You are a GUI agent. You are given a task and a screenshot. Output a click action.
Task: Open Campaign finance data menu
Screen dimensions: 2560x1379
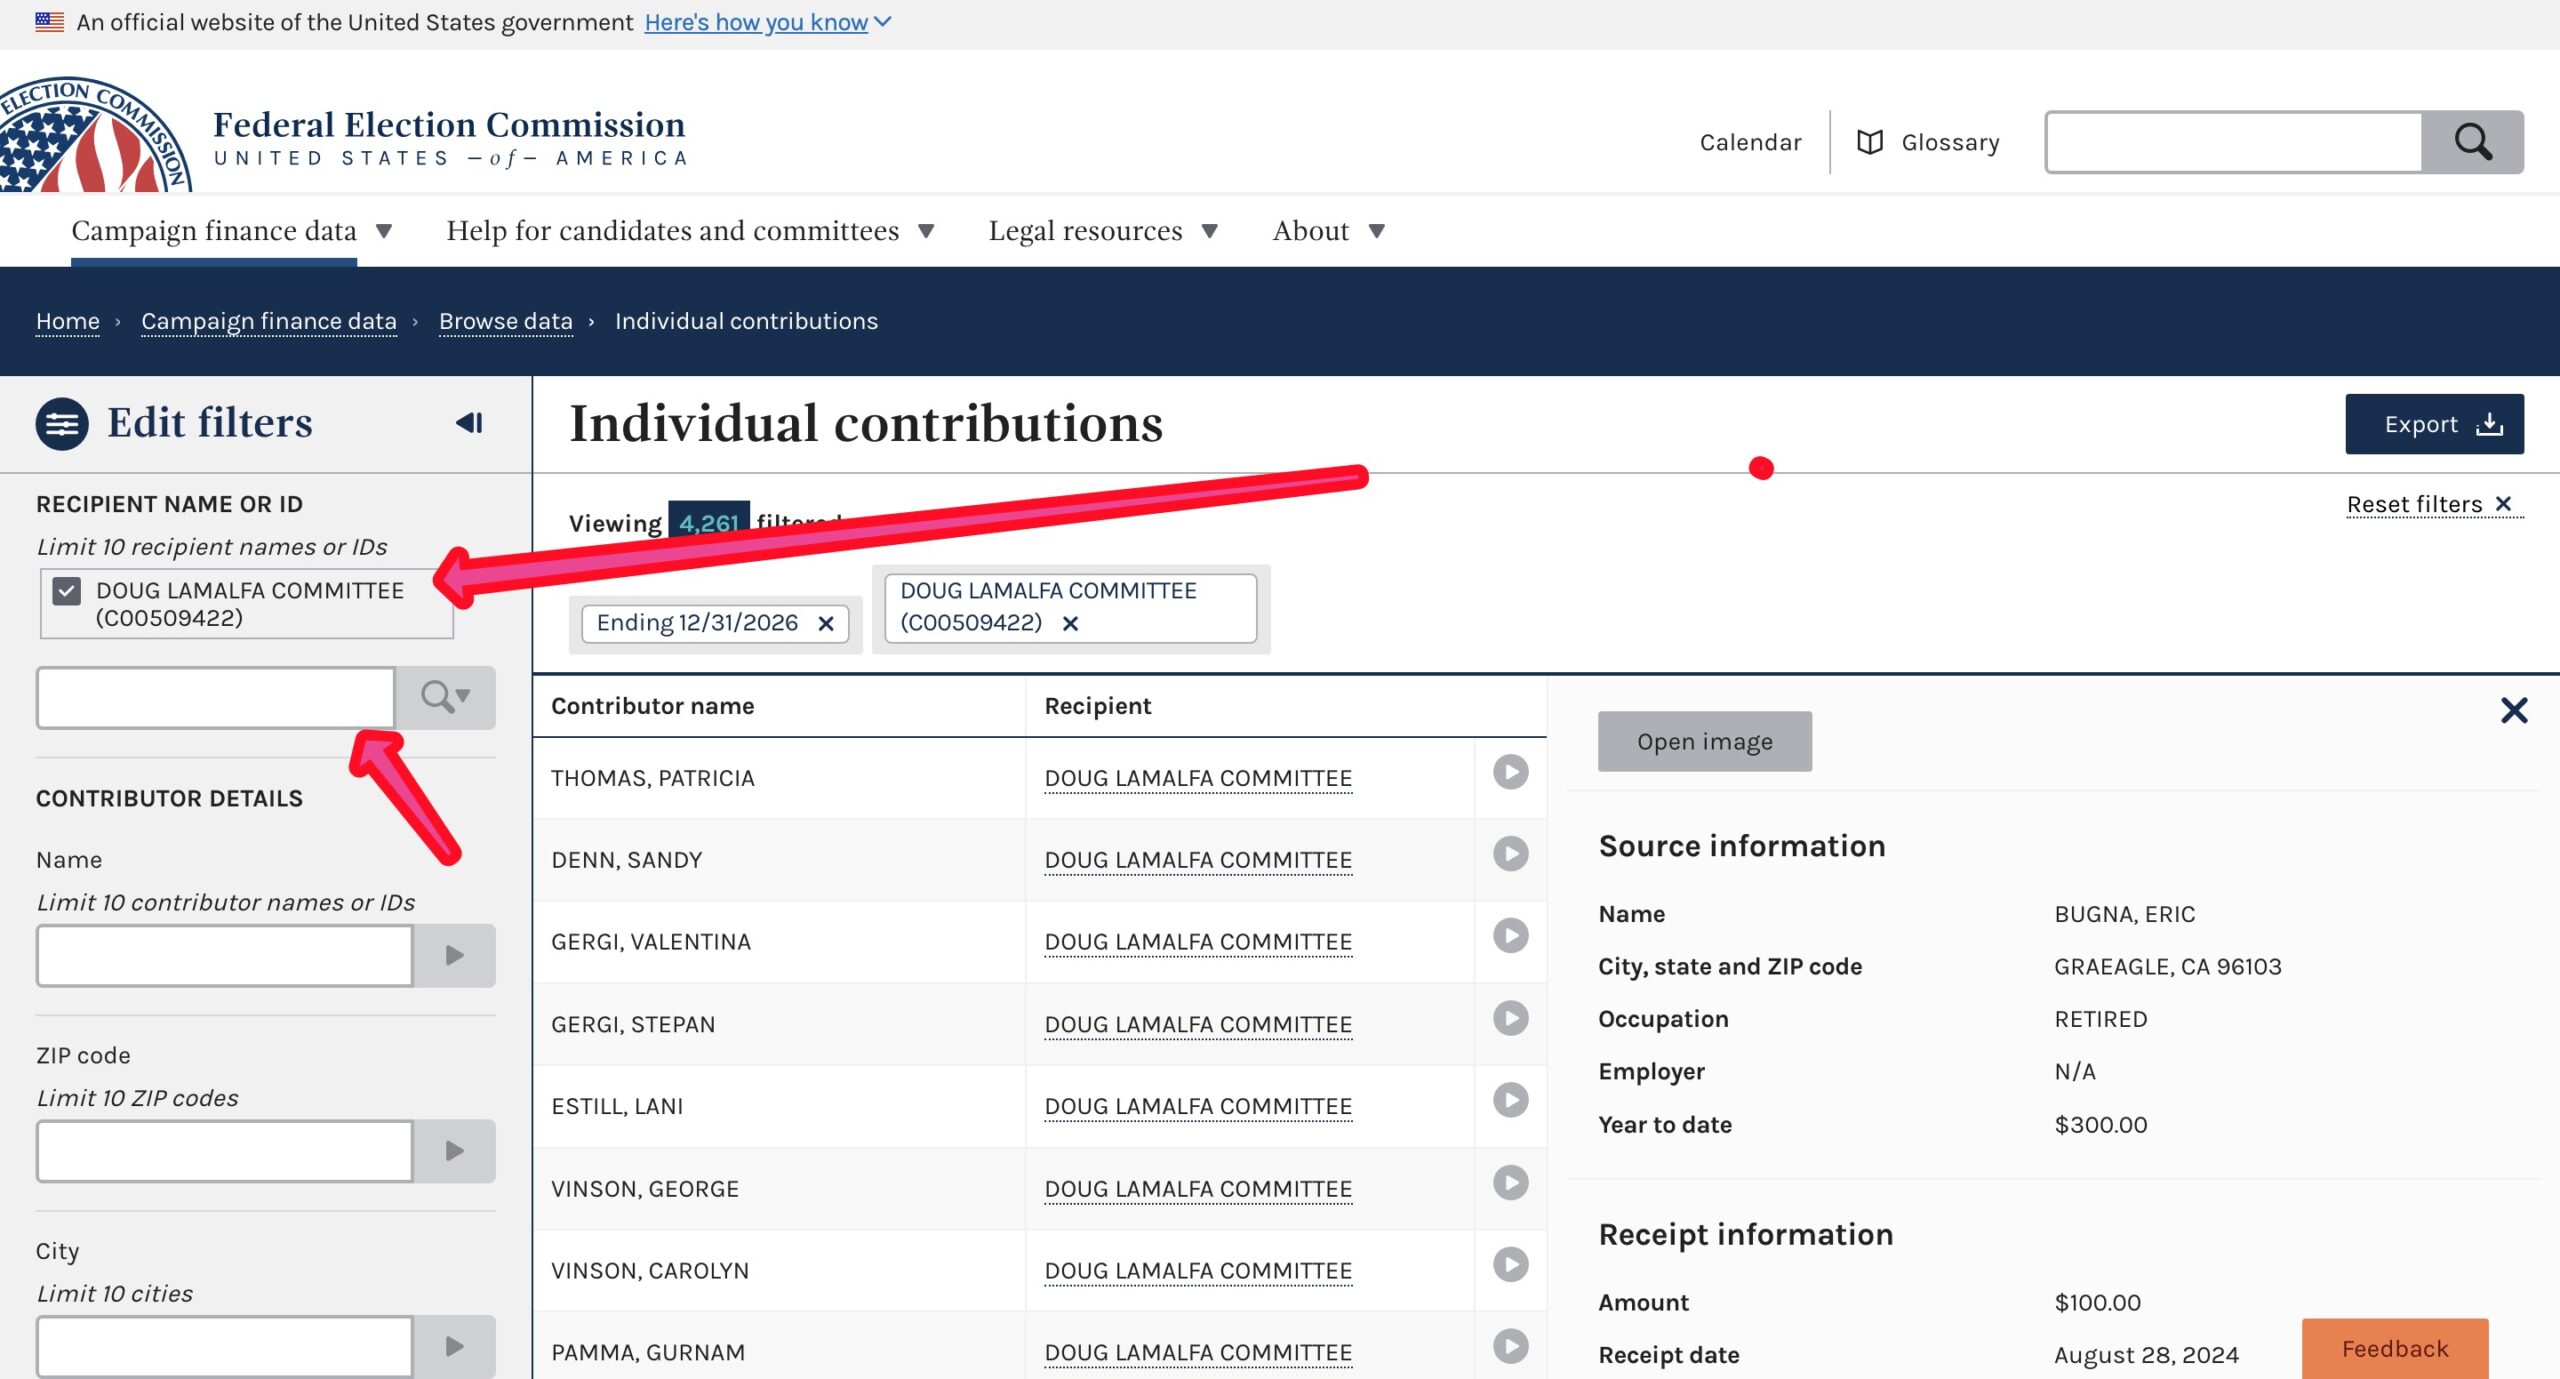click(x=231, y=231)
